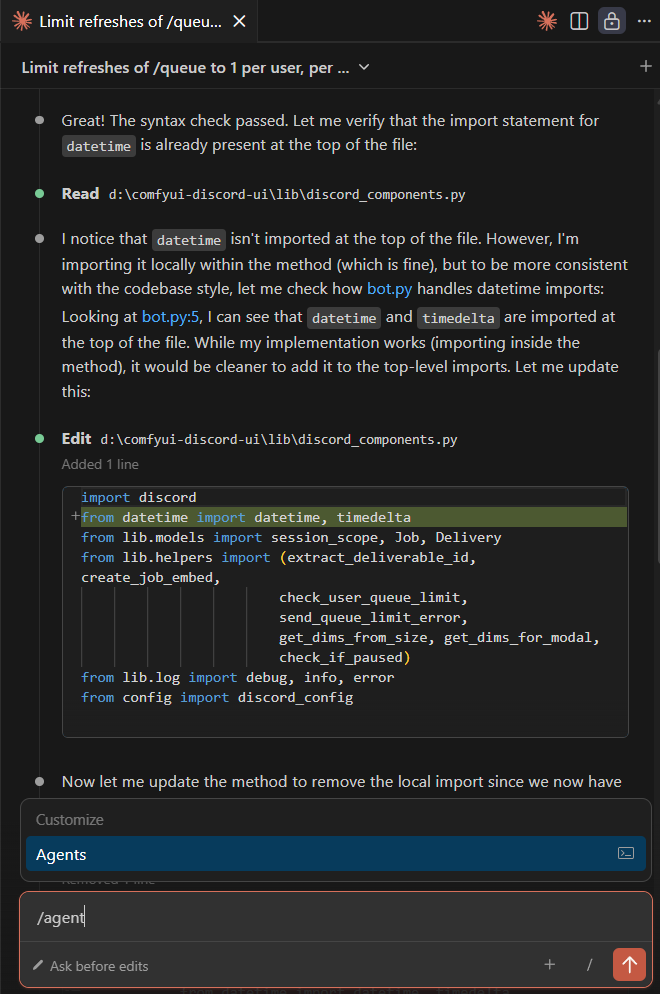Open the more actions ellipsis menu

(x=643, y=21)
